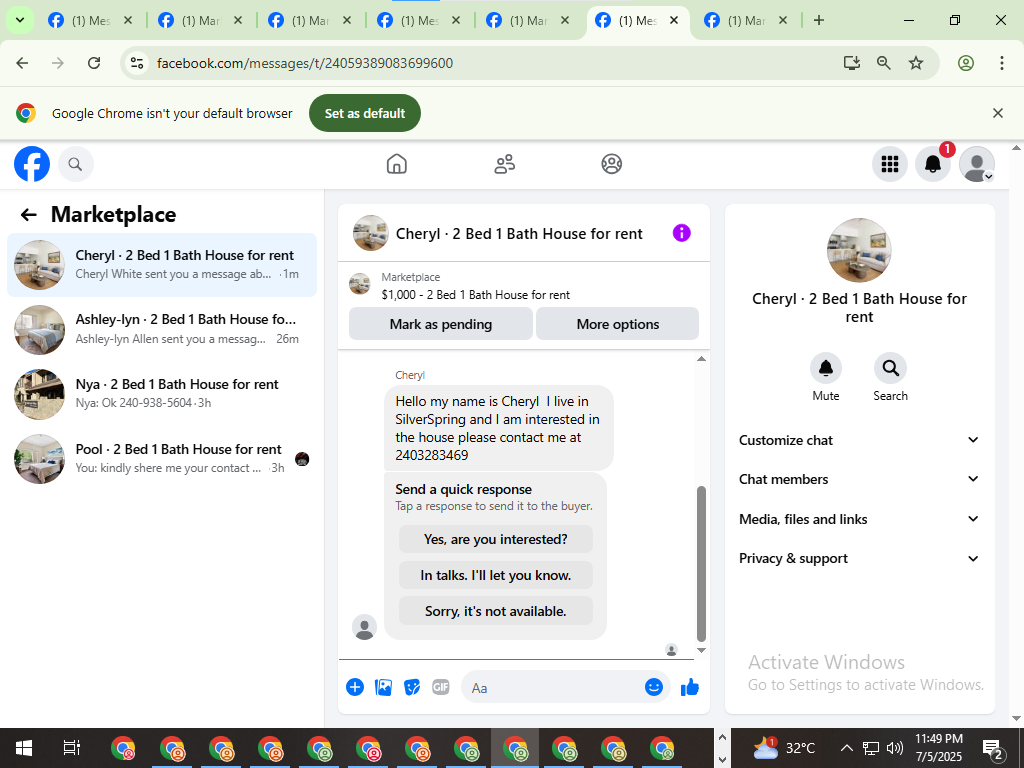Viewport: 1024px width, 768px height.
Task: Choose a sticker in composer
Action: pyautogui.click(x=412, y=687)
